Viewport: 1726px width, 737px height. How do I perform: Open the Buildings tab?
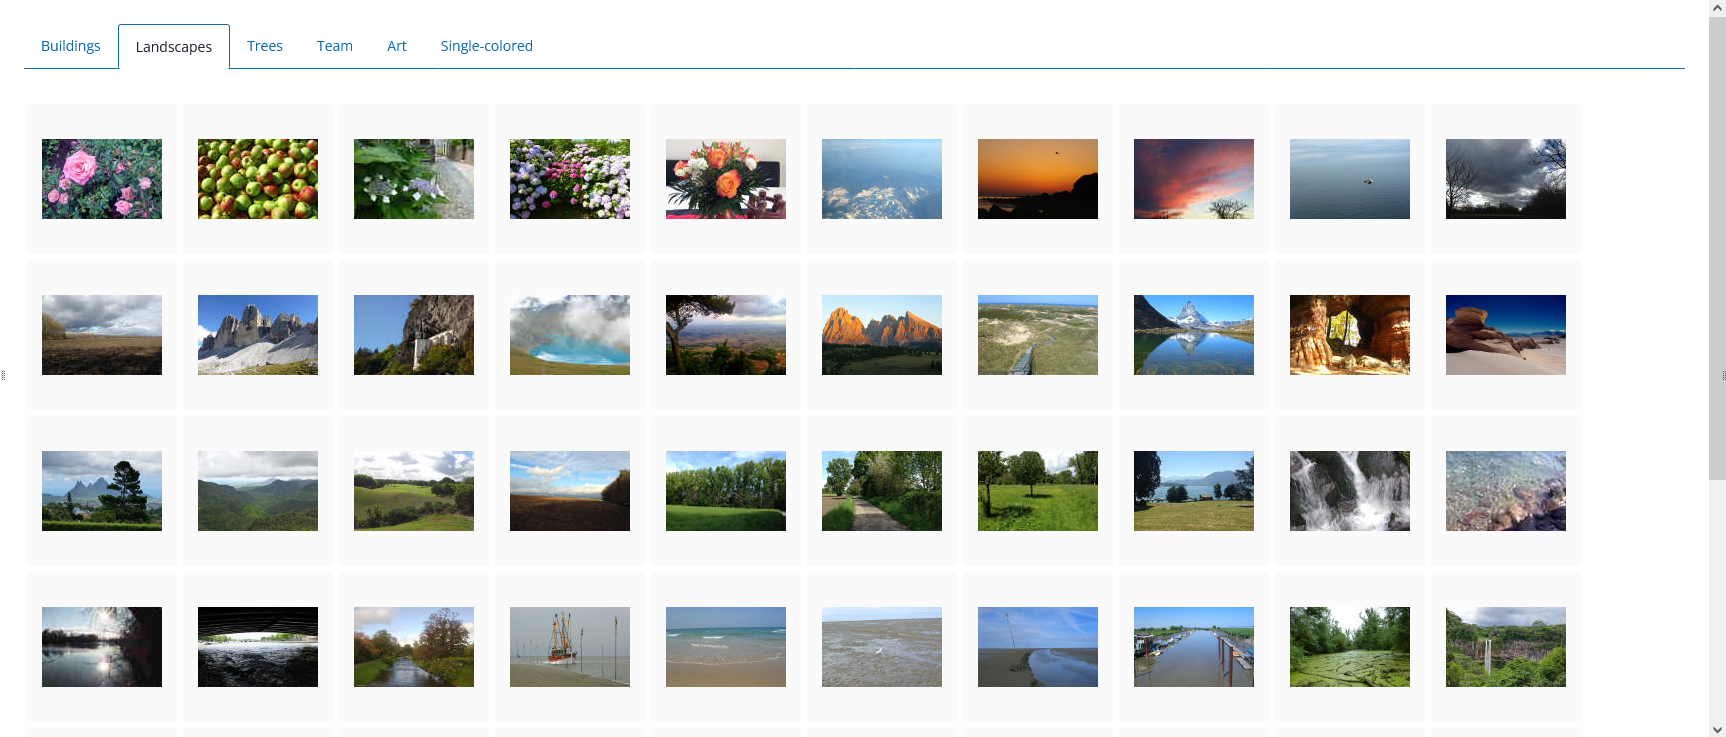click(71, 46)
